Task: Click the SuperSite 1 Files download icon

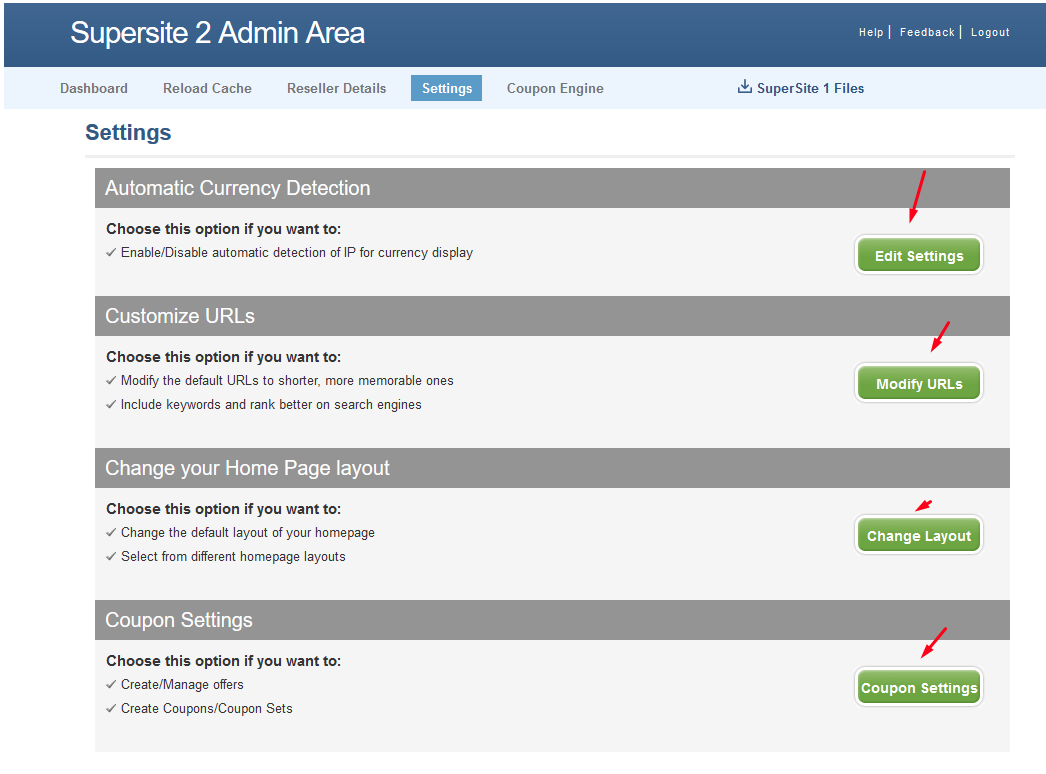Action: point(744,87)
